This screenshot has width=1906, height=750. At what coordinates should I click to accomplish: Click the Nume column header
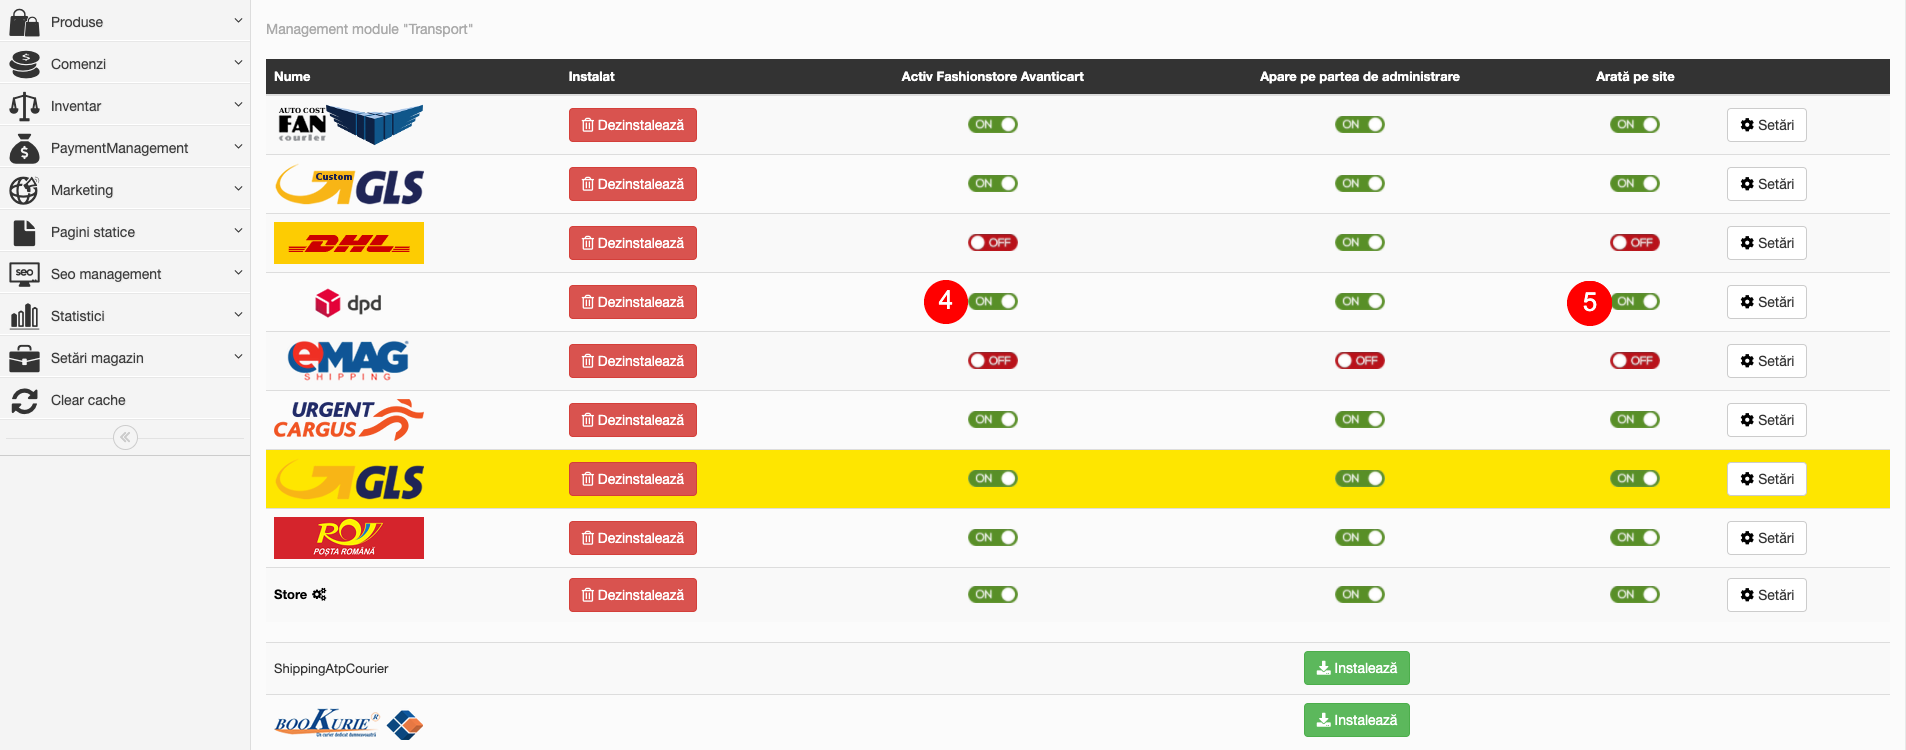(x=292, y=77)
